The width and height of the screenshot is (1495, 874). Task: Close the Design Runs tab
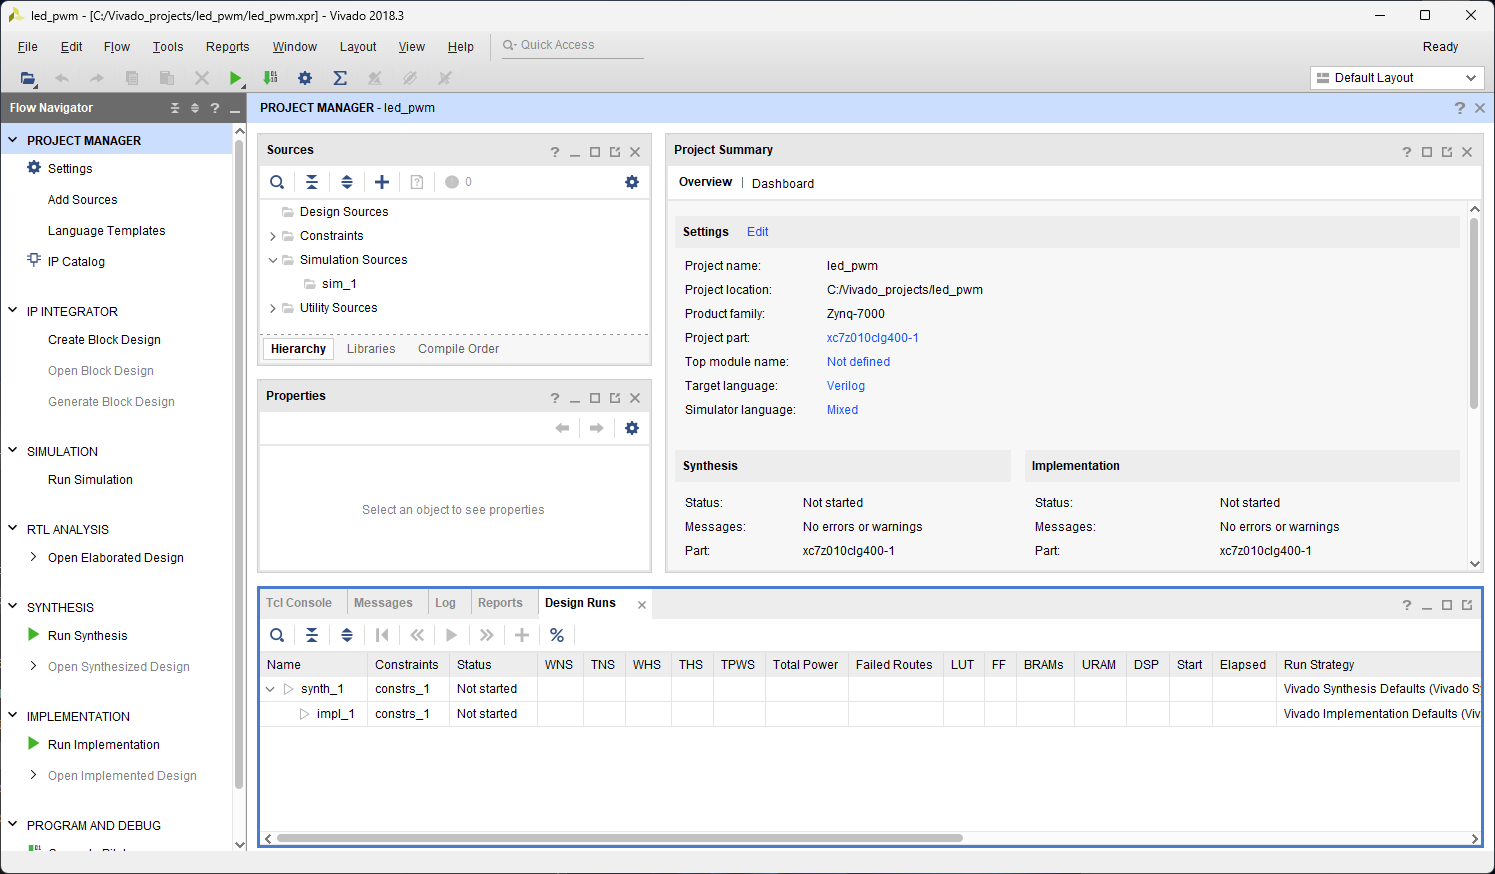pyautogui.click(x=642, y=605)
